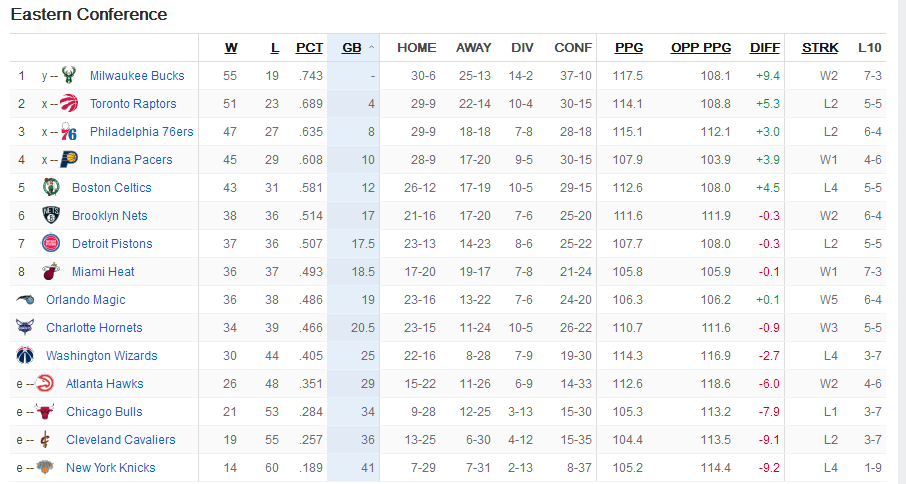Image resolution: width=906 pixels, height=484 pixels.
Task: Click the Toronto Raptors logo icon
Action: click(x=69, y=103)
